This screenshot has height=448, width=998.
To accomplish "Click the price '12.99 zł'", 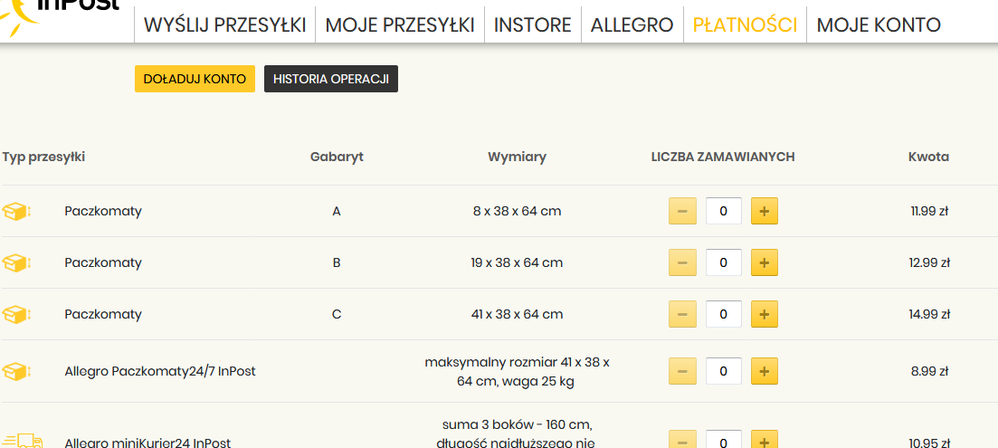I will [x=929, y=263].
